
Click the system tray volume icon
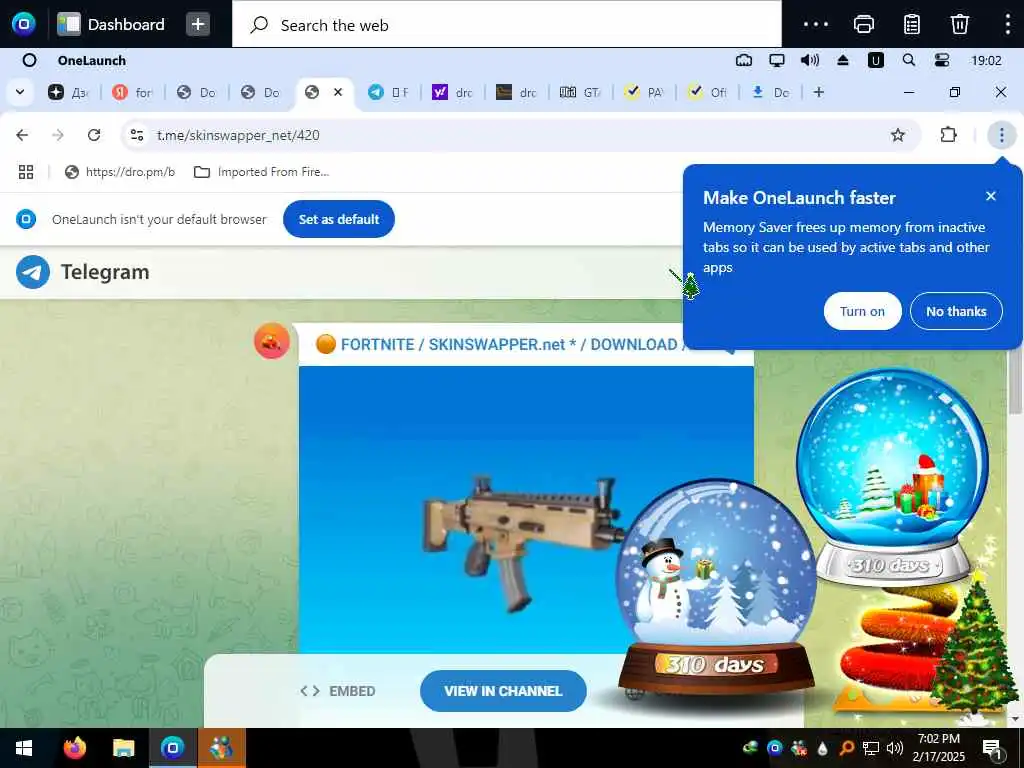click(x=895, y=748)
